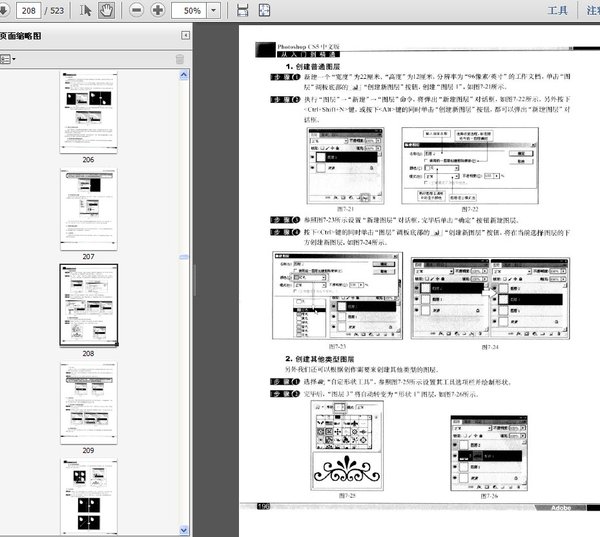
Task: Open page 206 thumbnail
Action: (88, 113)
